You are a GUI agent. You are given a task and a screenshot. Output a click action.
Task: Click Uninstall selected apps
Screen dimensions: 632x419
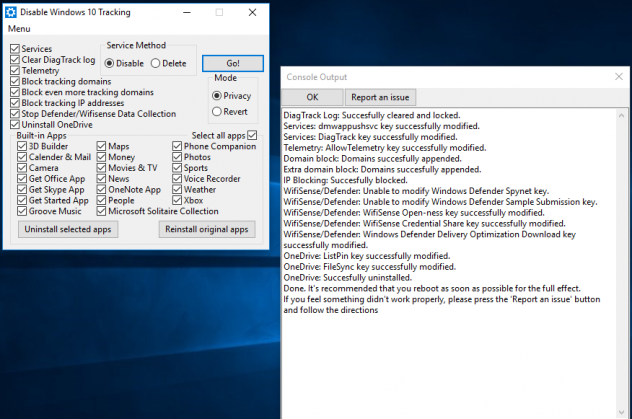[x=69, y=230]
